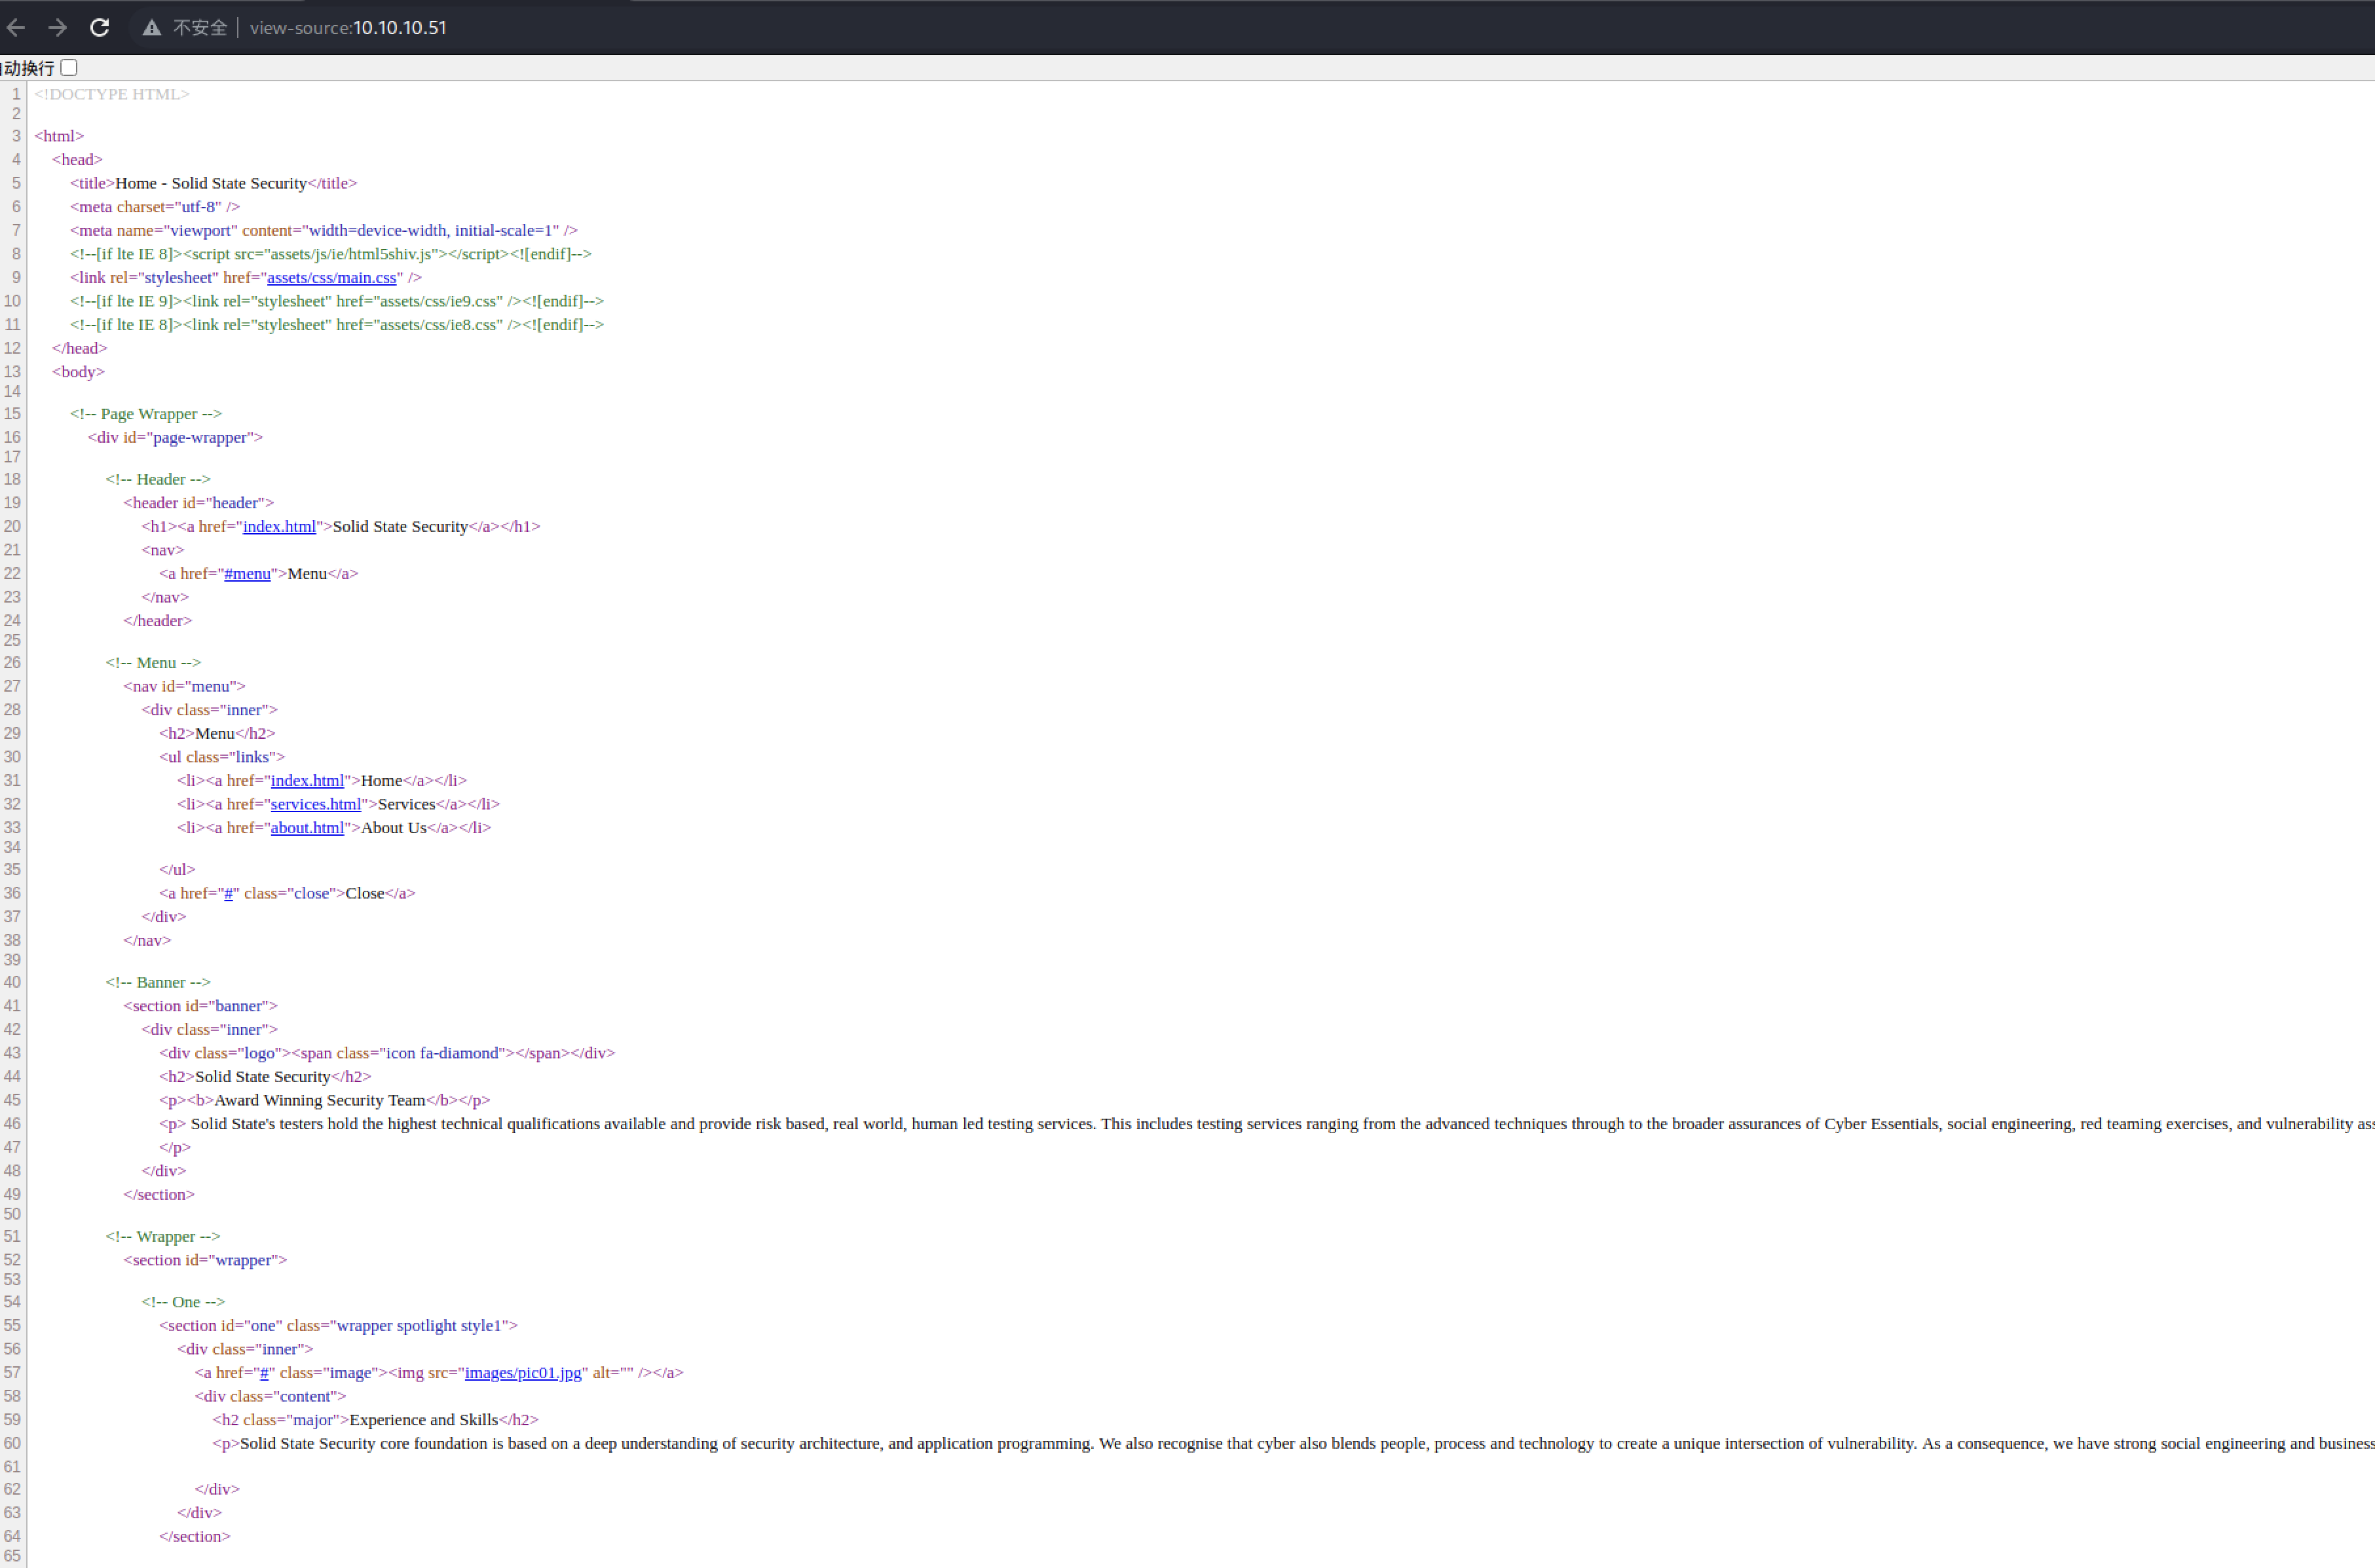Reload the page with the refresh icon
This screenshot has height=1568, width=2375.
tap(99, 28)
